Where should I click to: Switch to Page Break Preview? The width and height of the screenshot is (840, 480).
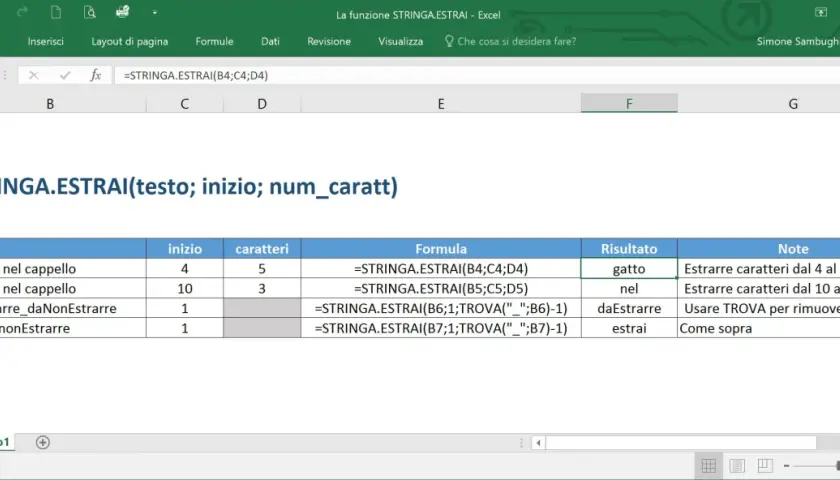pos(765,466)
